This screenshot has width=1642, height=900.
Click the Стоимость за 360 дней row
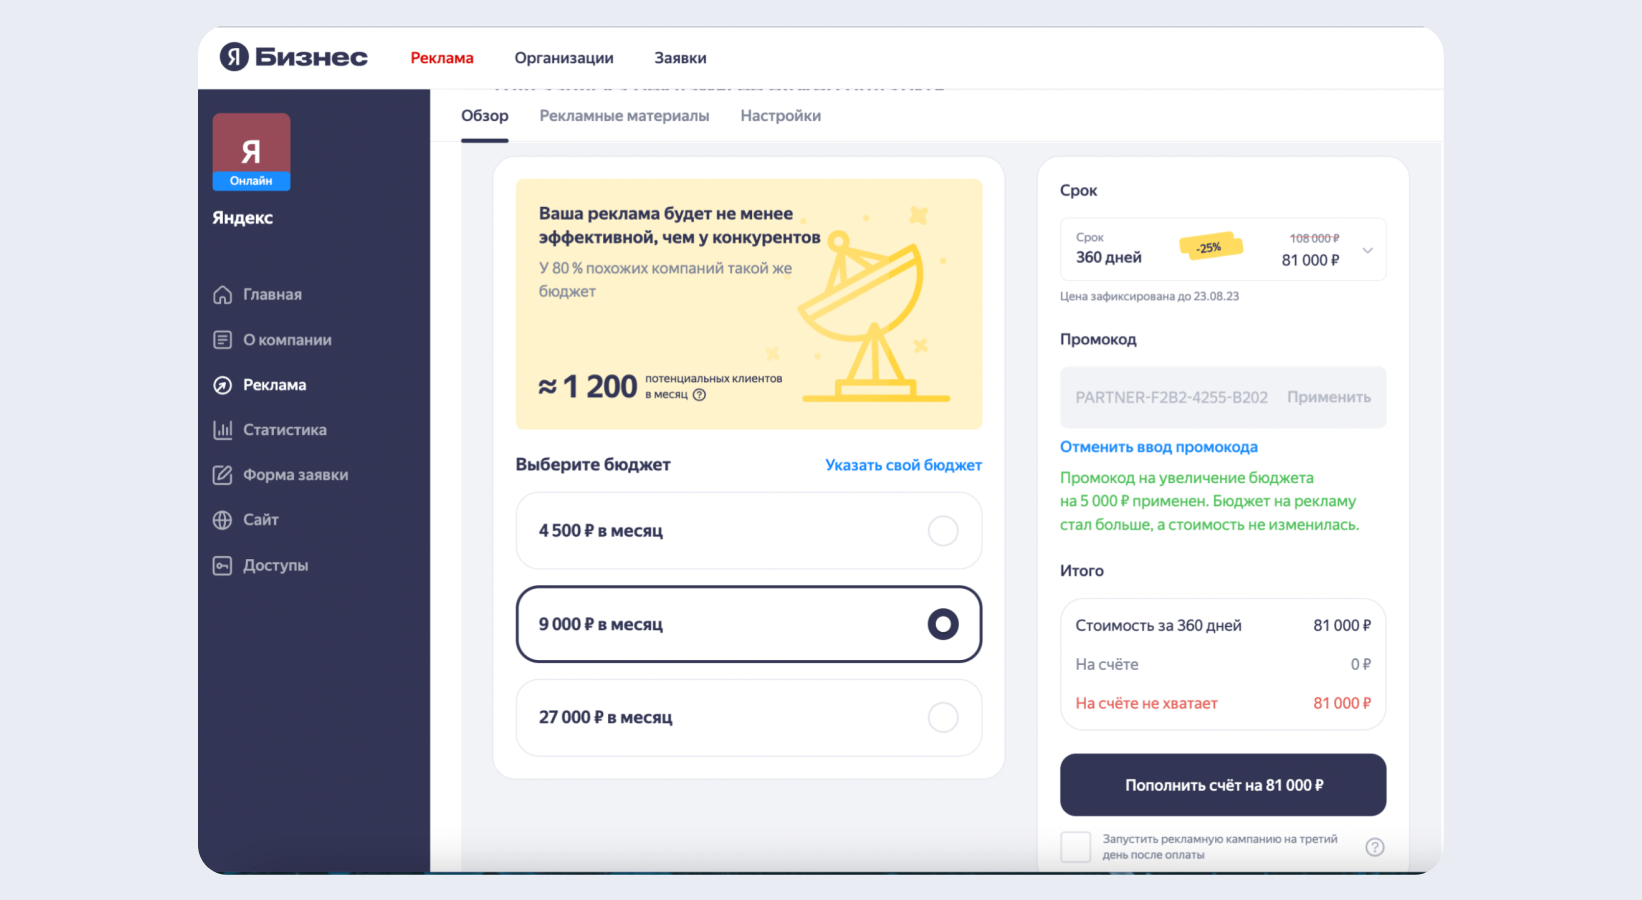1223,625
